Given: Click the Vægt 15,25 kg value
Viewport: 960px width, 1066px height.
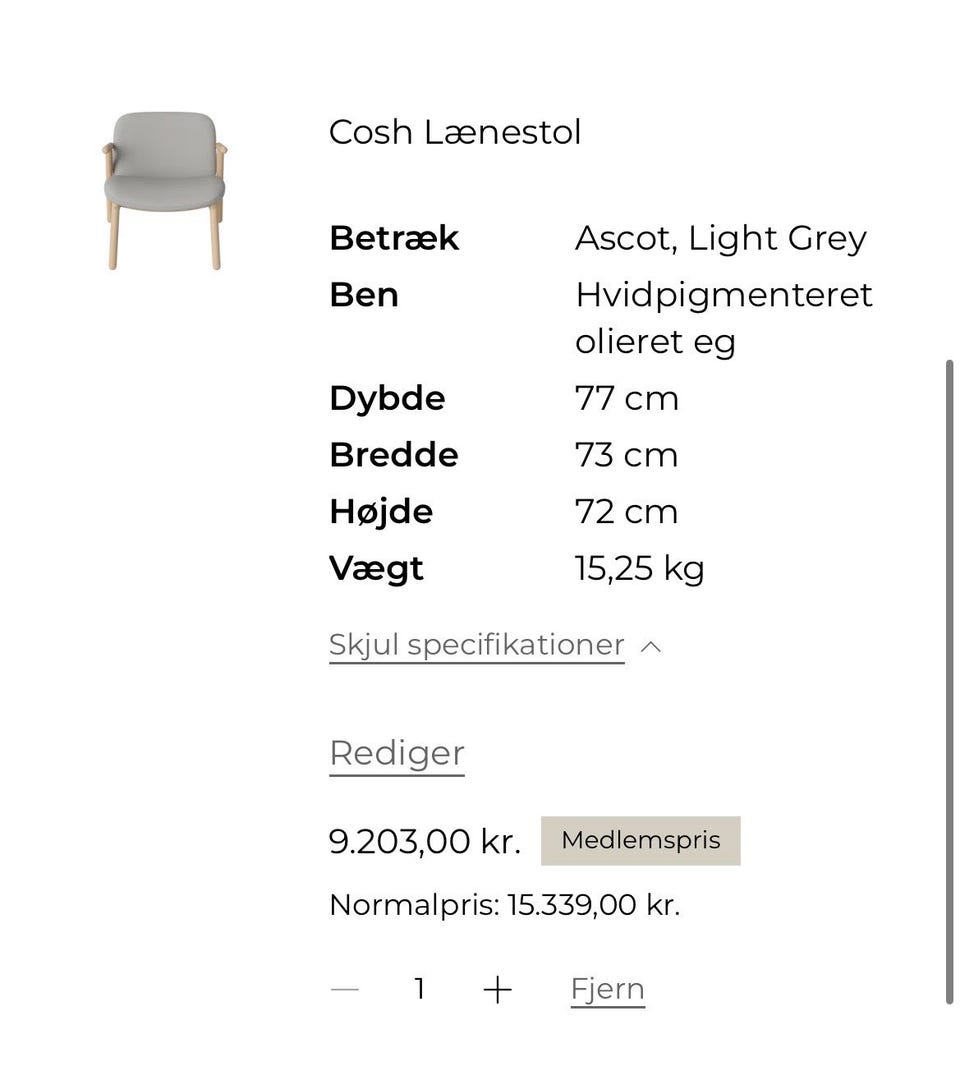Looking at the screenshot, I should point(639,568).
